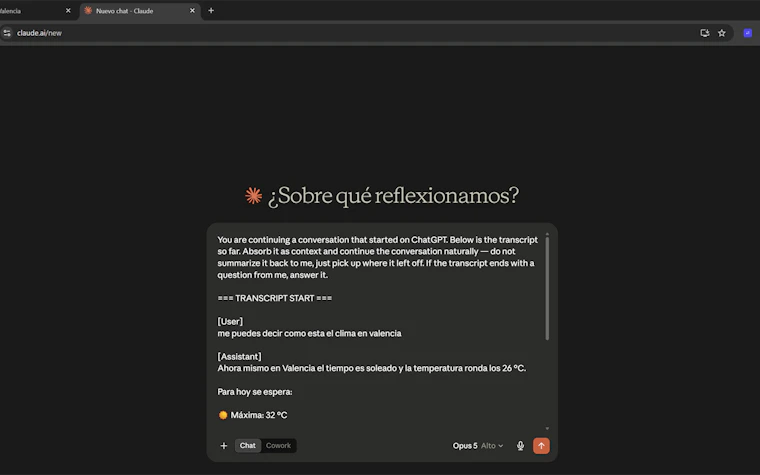Click the 'Para hoy se espera:' line
The image size is (760, 475).
coord(255,392)
